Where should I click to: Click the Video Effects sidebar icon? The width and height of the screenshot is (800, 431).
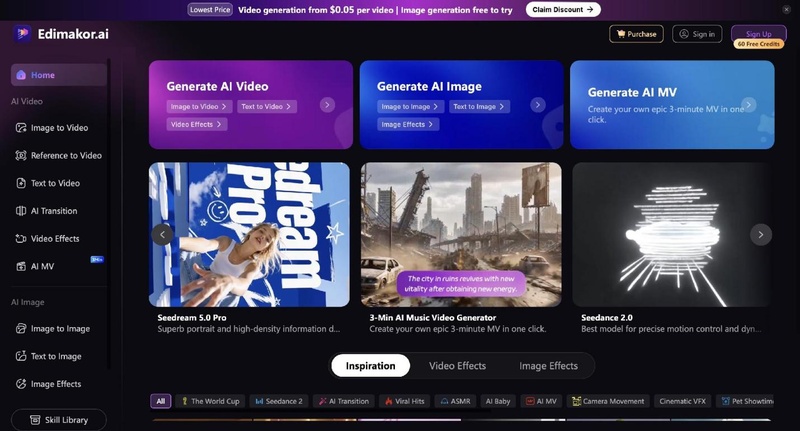tap(21, 238)
